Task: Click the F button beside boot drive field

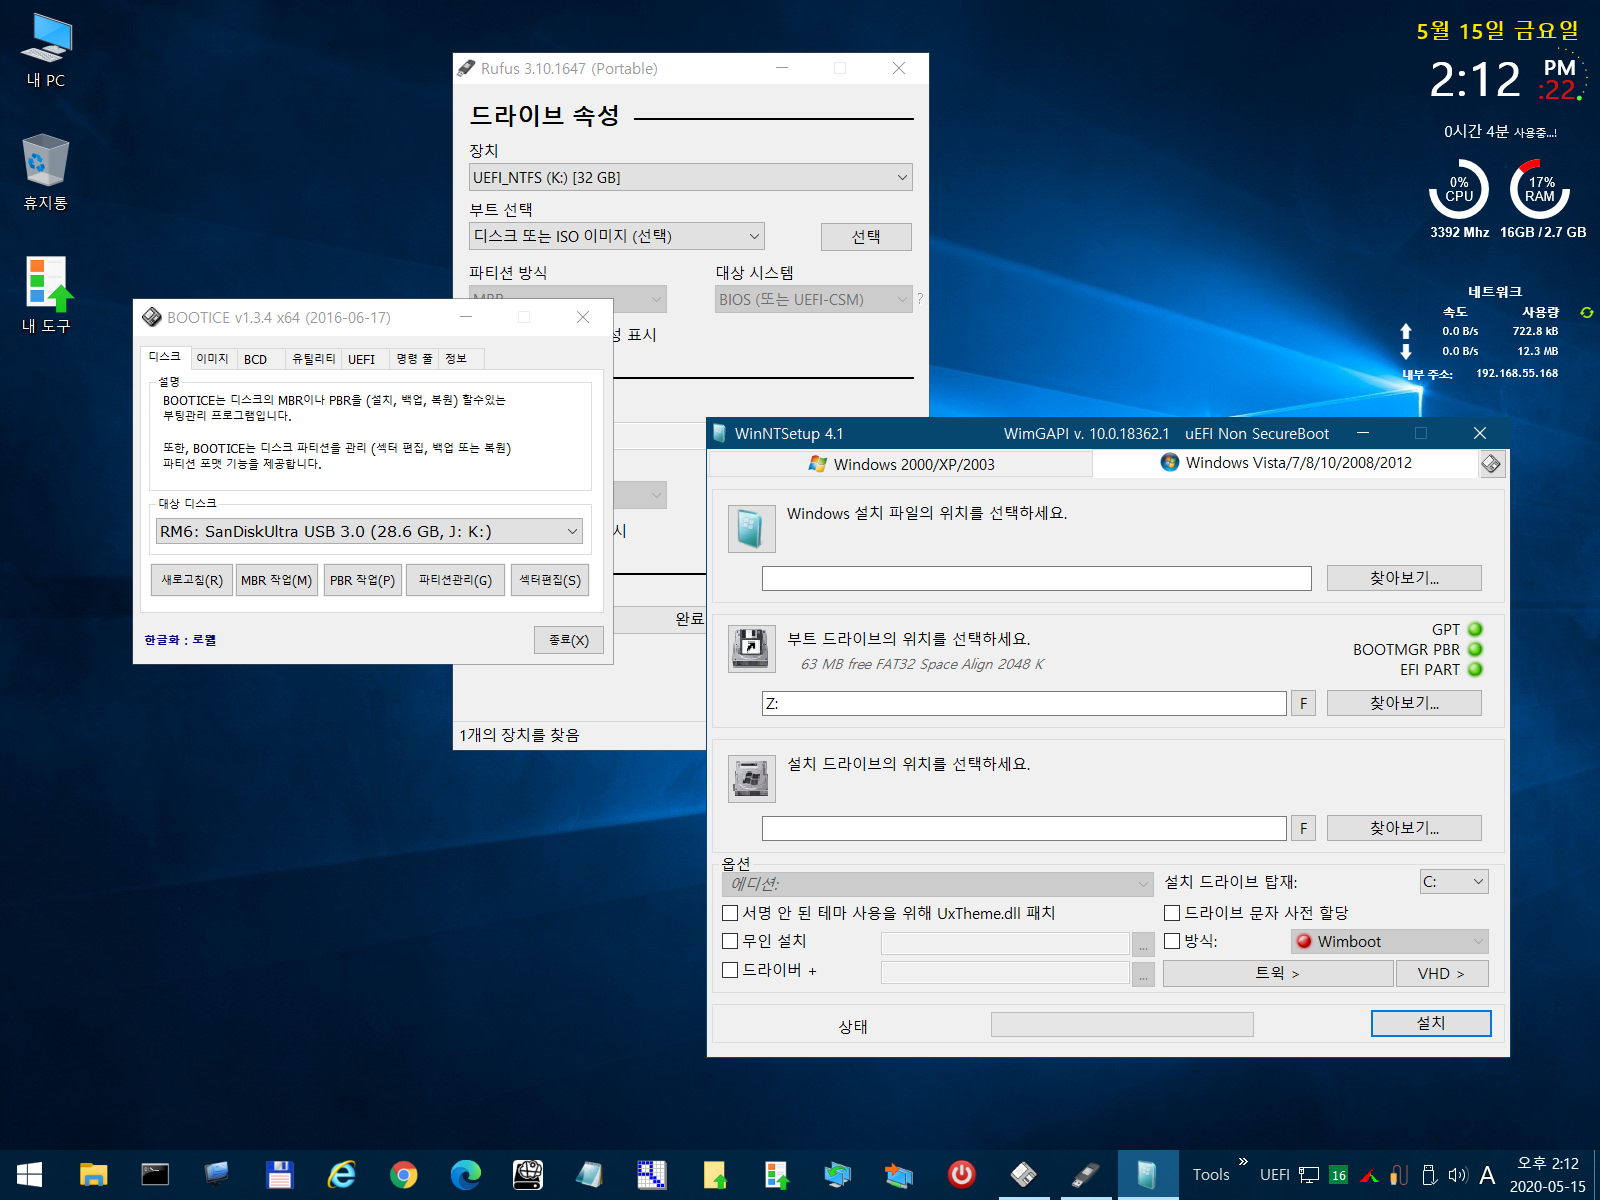Action: tap(1303, 703)
